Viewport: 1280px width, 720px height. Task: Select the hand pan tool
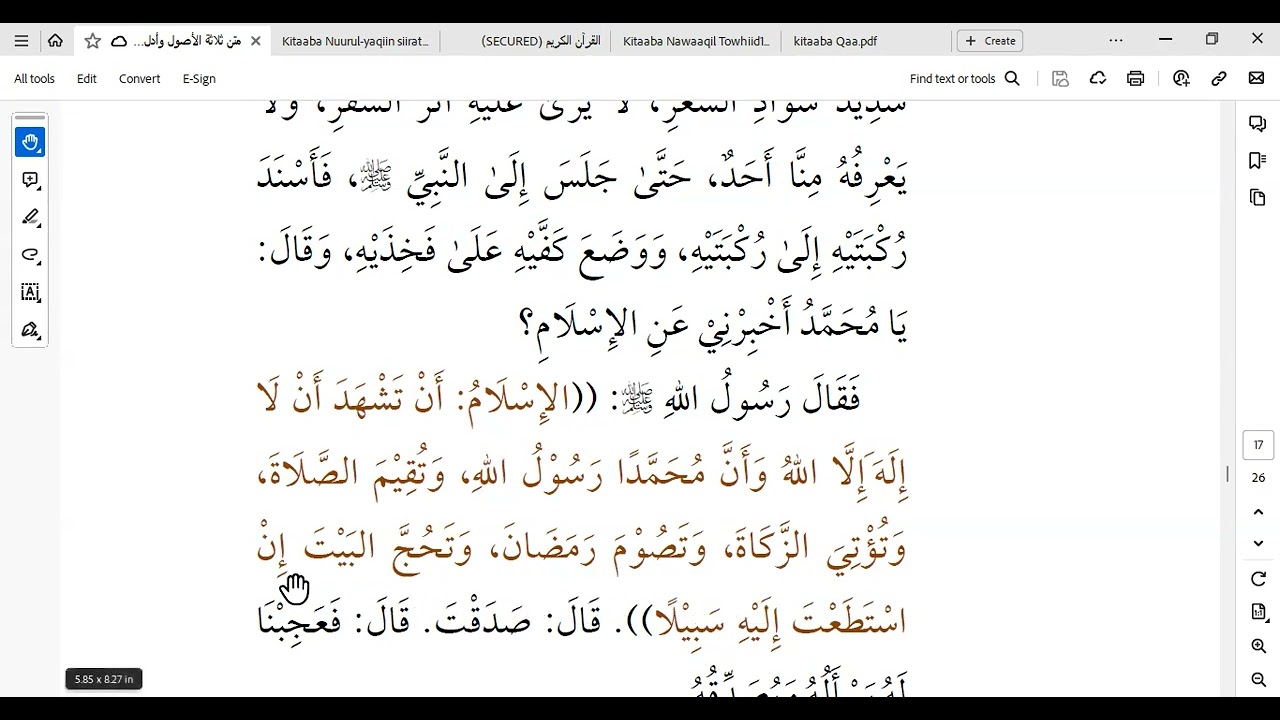(30, 142)
